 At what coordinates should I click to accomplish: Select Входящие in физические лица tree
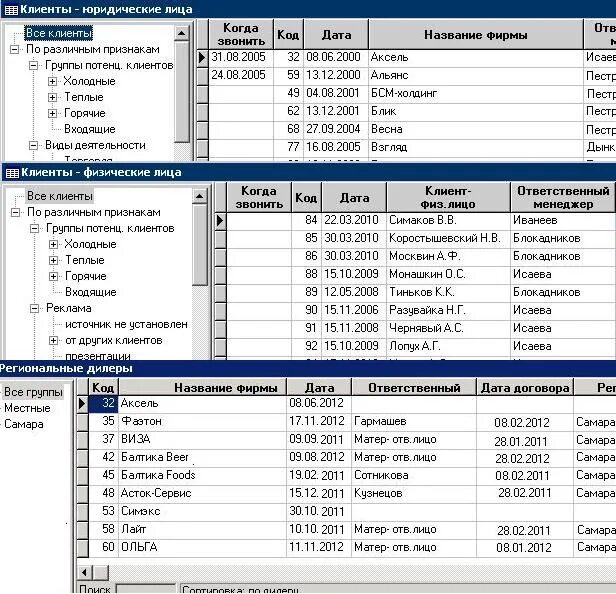(x=90, y=292)
